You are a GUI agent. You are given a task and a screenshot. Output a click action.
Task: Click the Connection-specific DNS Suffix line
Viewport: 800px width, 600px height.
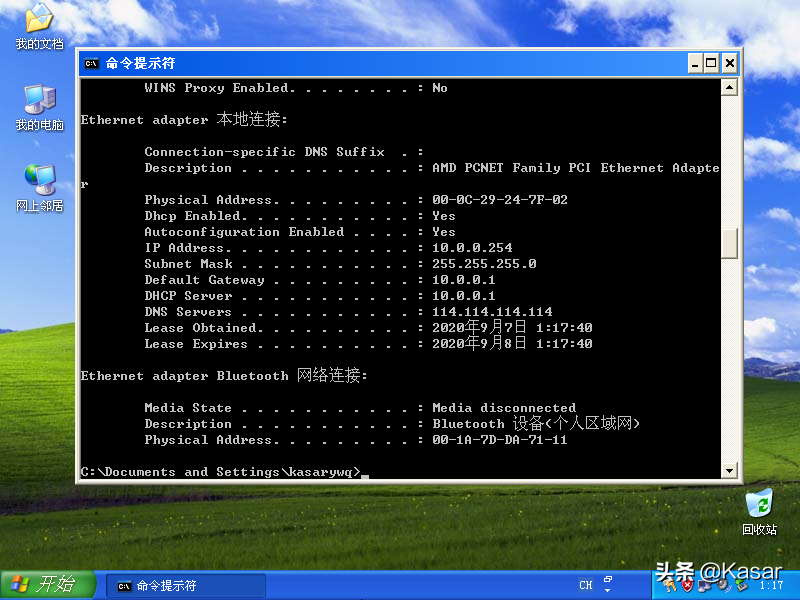(x=284, y=152)
